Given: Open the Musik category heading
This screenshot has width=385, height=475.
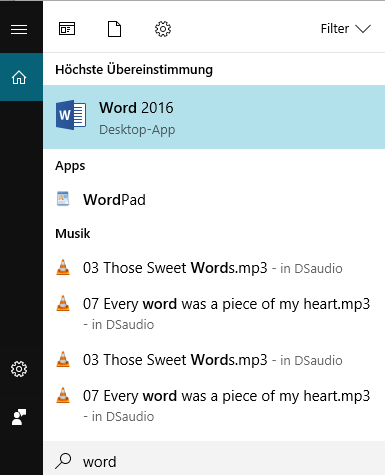Looking at the screenshot, I should [73, 233].
